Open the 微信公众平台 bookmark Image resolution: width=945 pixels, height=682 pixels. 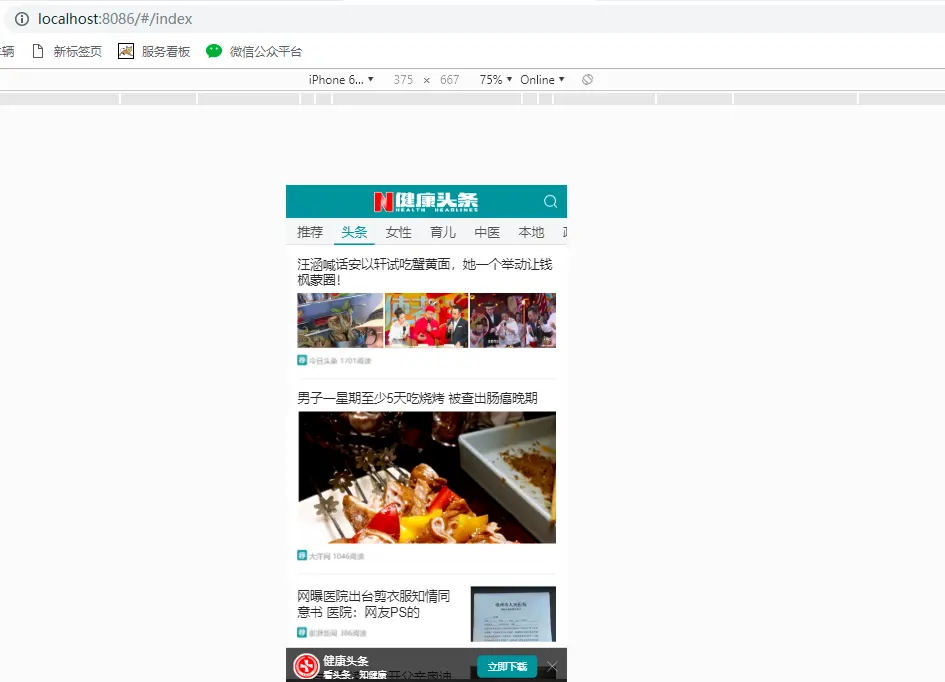click(254, 52)
